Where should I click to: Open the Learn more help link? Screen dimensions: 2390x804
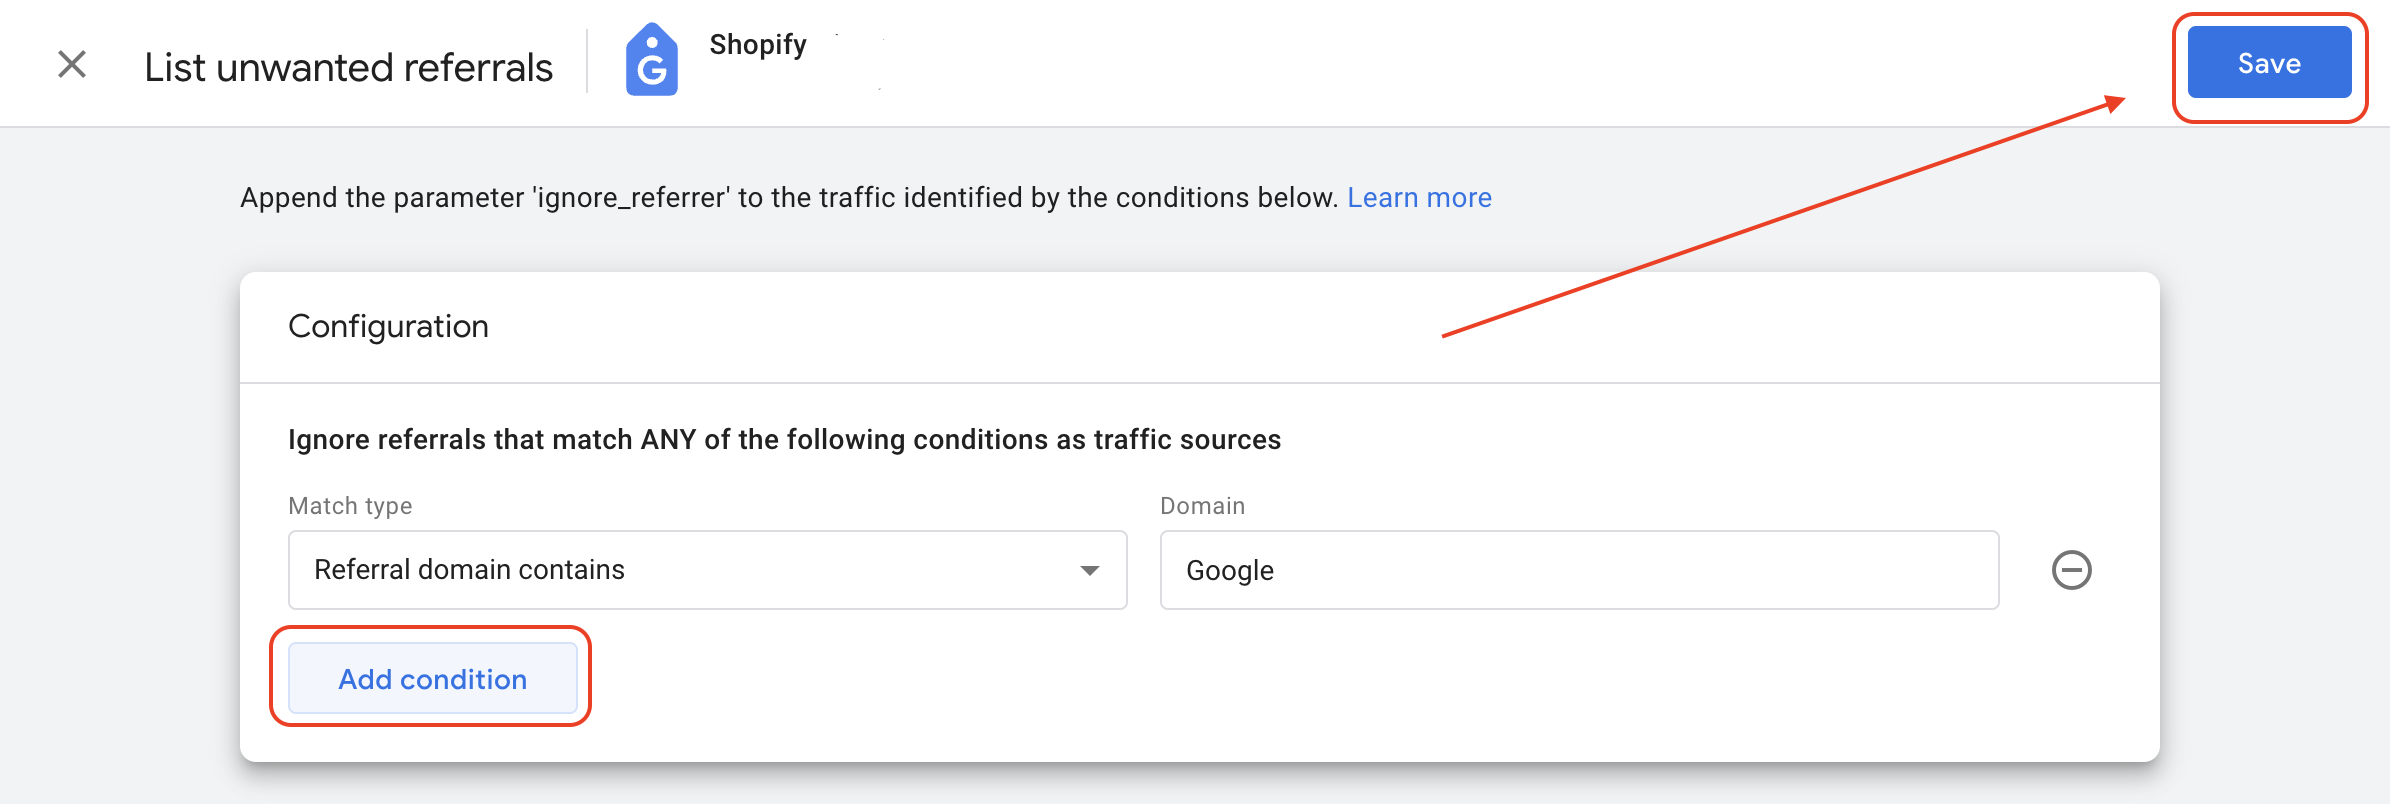pyautogui.click(x=1419, y=198)
